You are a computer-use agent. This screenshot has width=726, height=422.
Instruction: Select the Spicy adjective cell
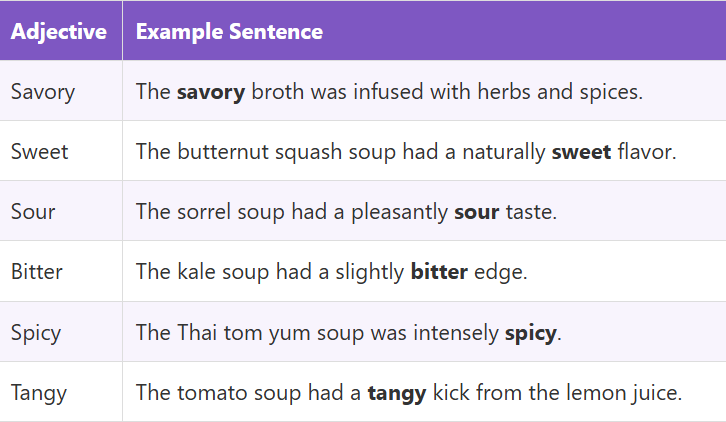(x=37, y=332)
